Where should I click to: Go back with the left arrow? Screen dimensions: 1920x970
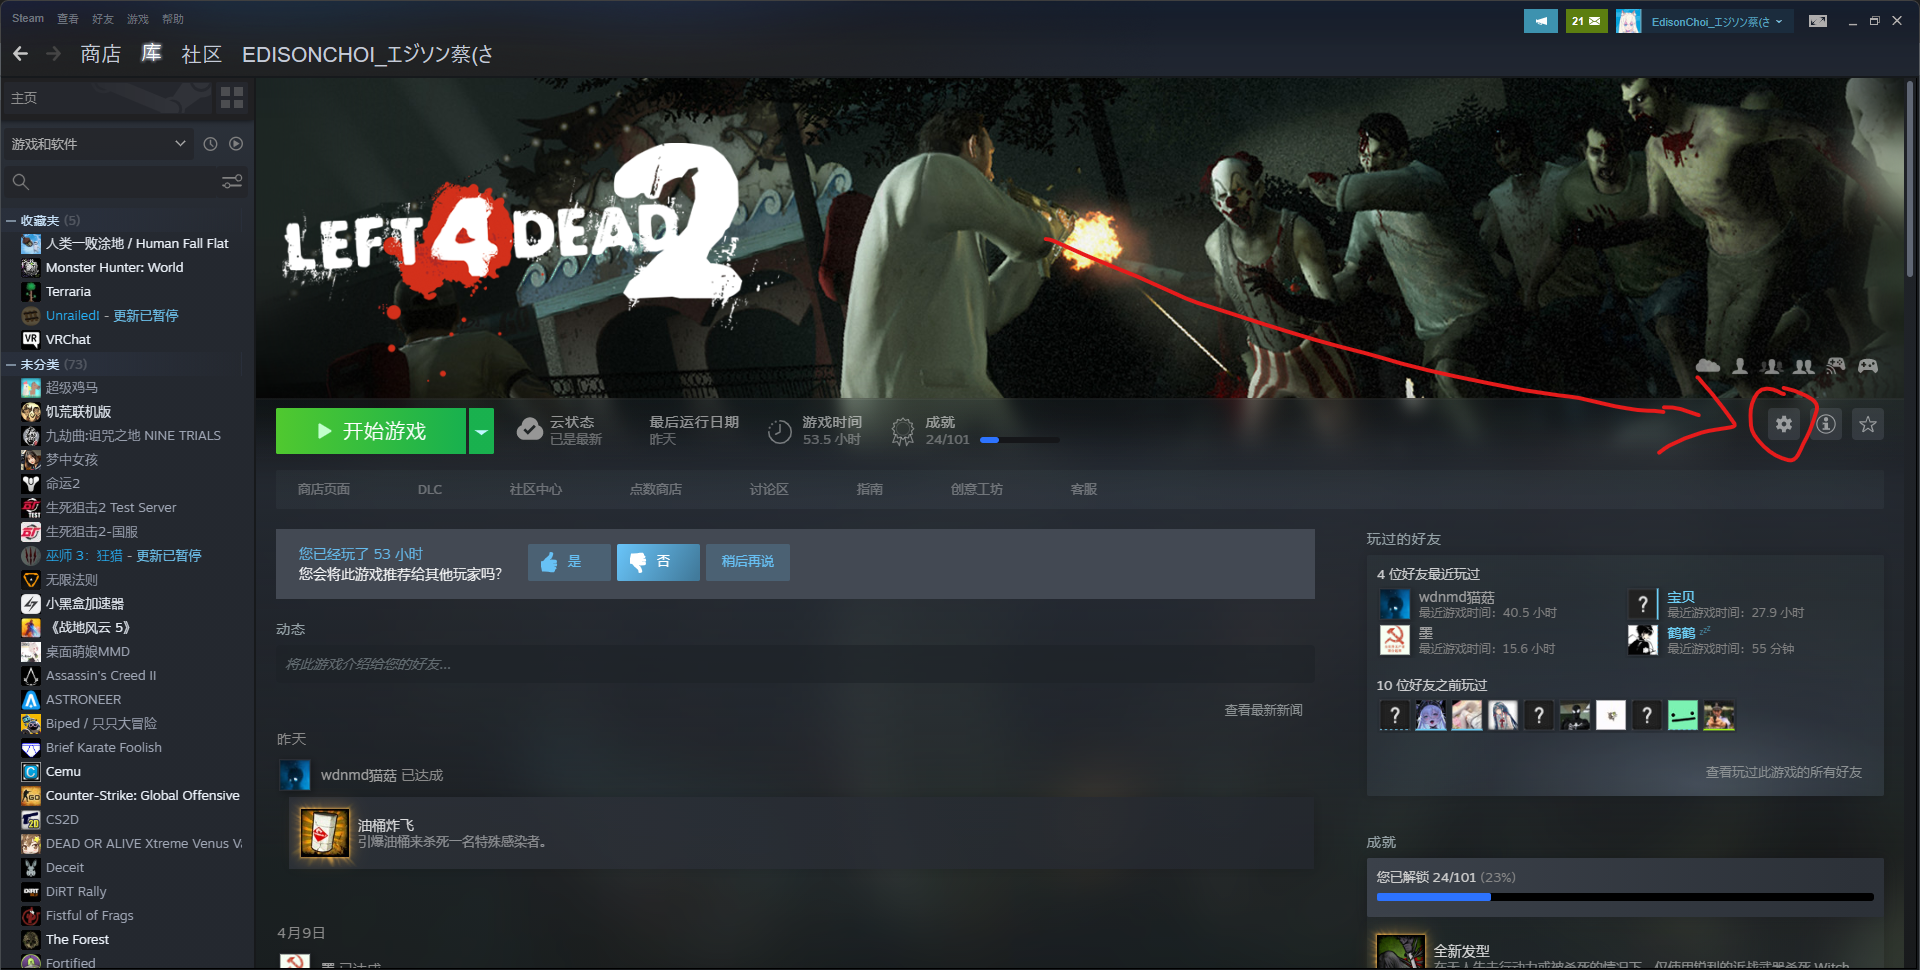click(21, 54)
